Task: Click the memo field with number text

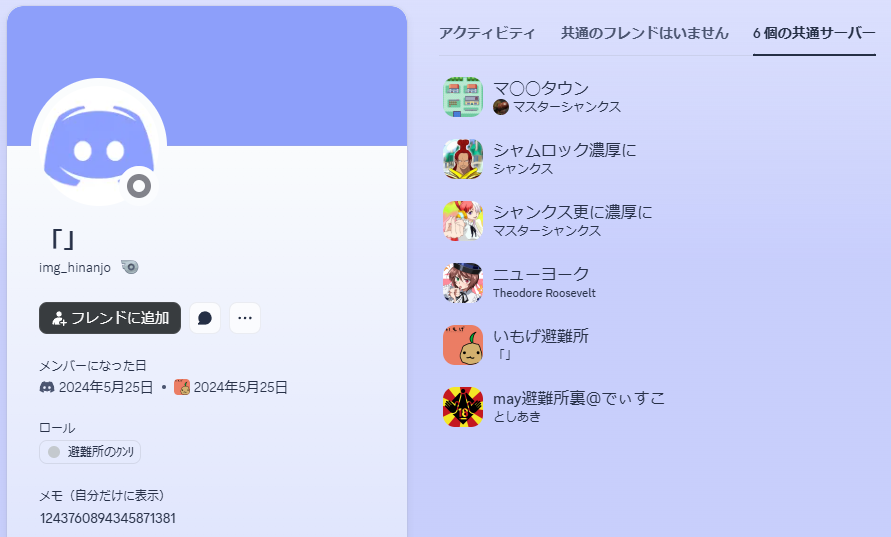Action: [107, 518]
